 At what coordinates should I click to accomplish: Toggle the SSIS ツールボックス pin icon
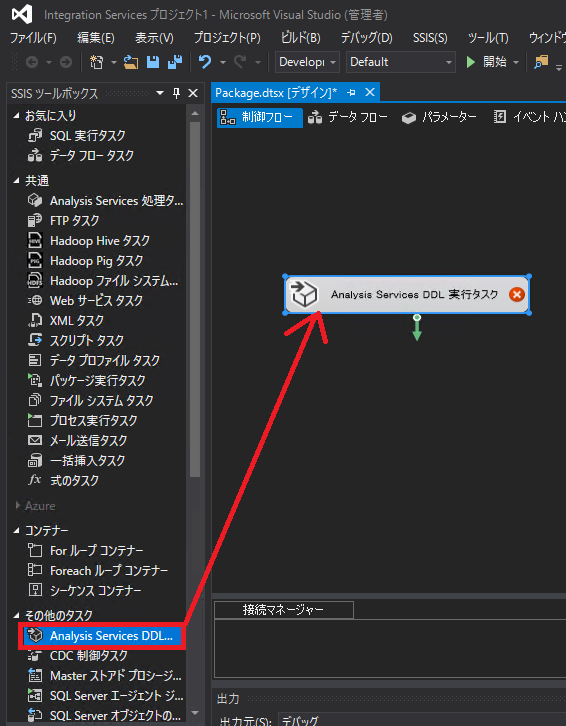coord(176,94)
